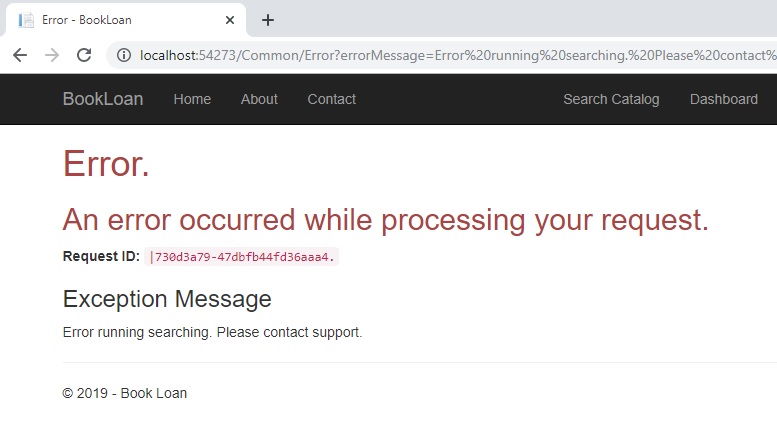Click the browser forward arrow

[x=52, y=55]
